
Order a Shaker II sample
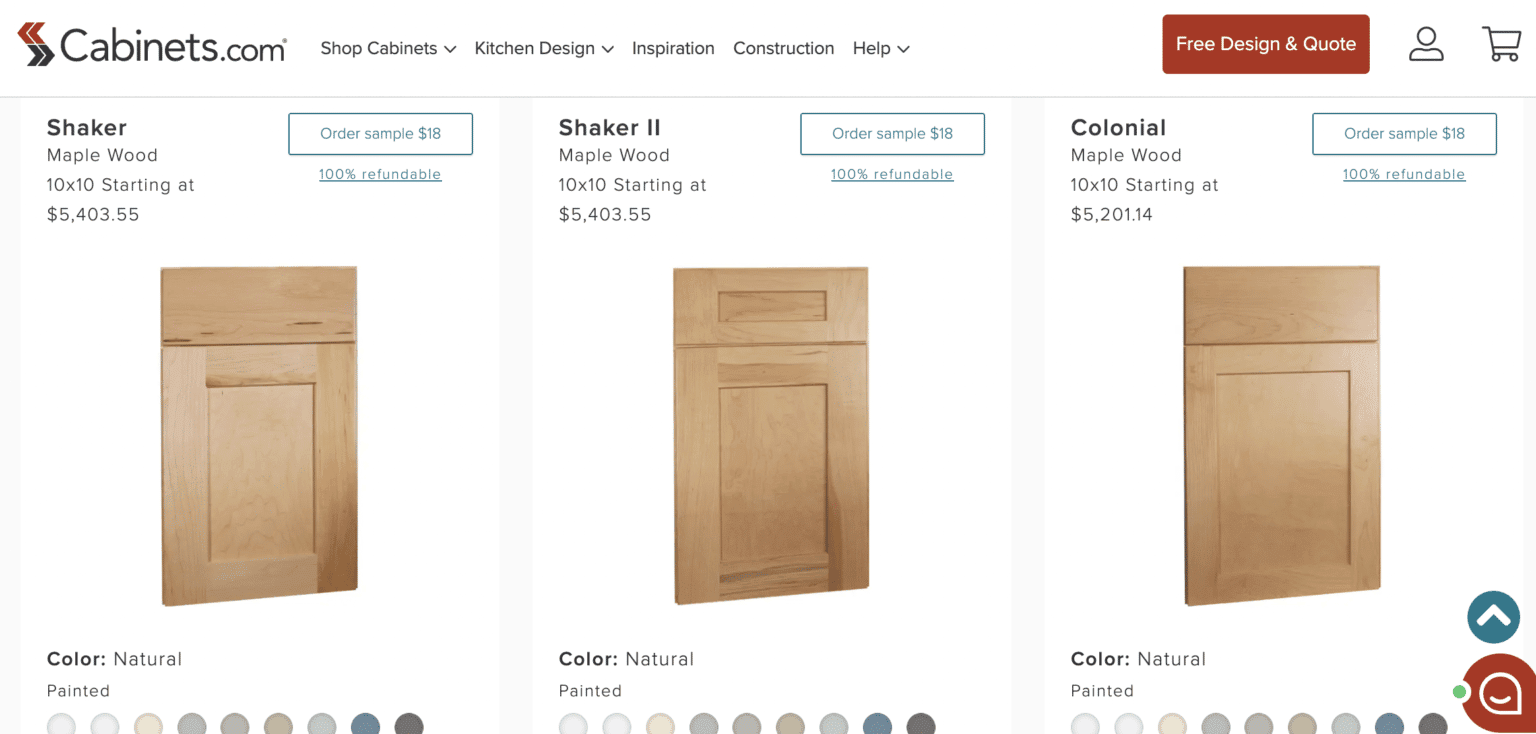(892, 134)
